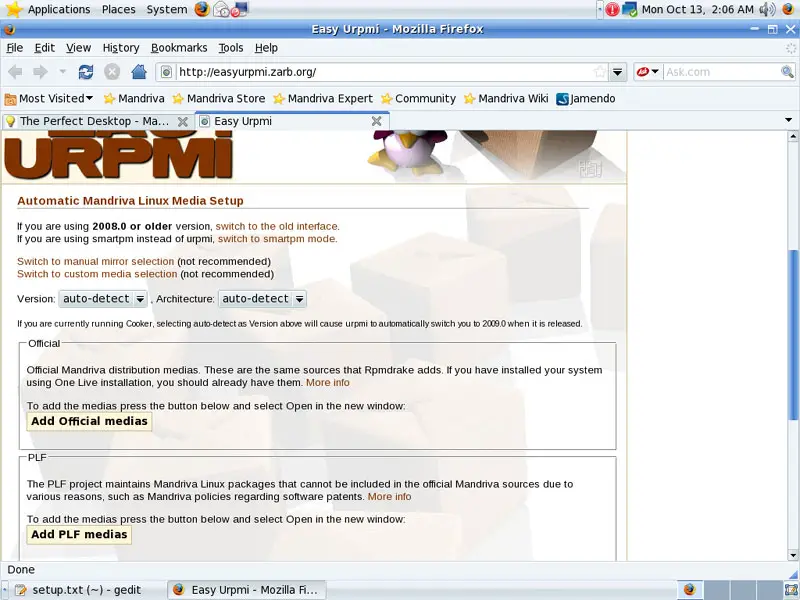Image resolution: width=800 pixels, height=600 pixels.
Task: Open the Mandriva Expert bookmark
Action: coord(323,98)
